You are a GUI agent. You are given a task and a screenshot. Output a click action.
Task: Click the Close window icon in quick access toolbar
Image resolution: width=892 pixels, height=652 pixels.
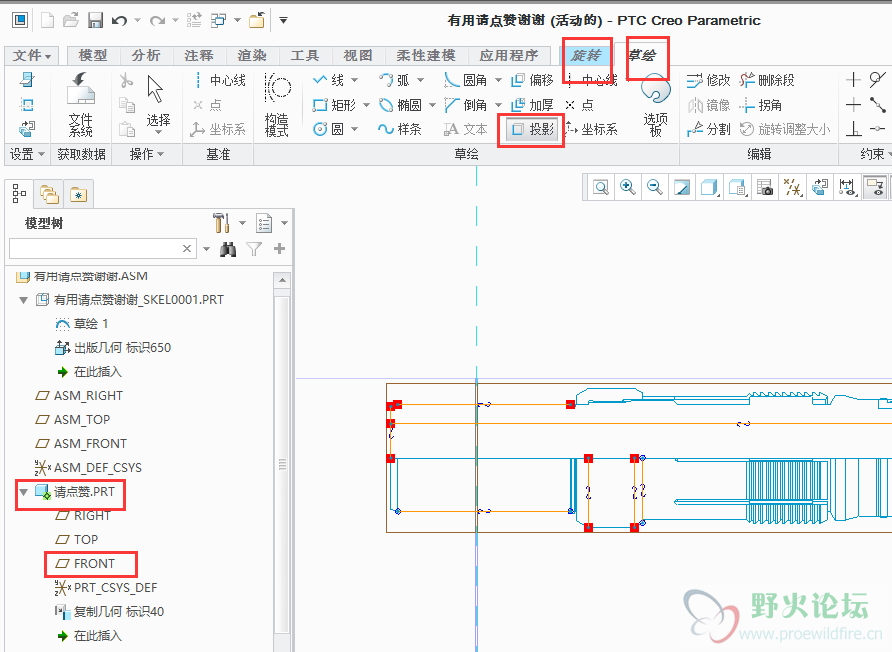(257, 21)
